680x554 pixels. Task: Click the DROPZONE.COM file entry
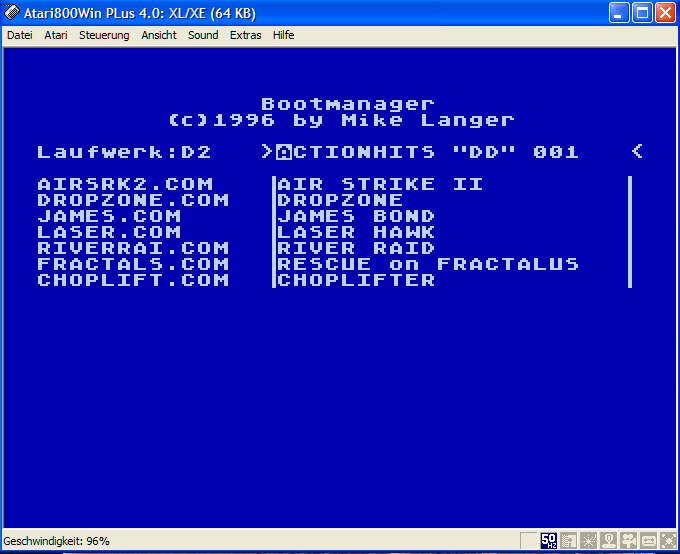pos(133,200)
